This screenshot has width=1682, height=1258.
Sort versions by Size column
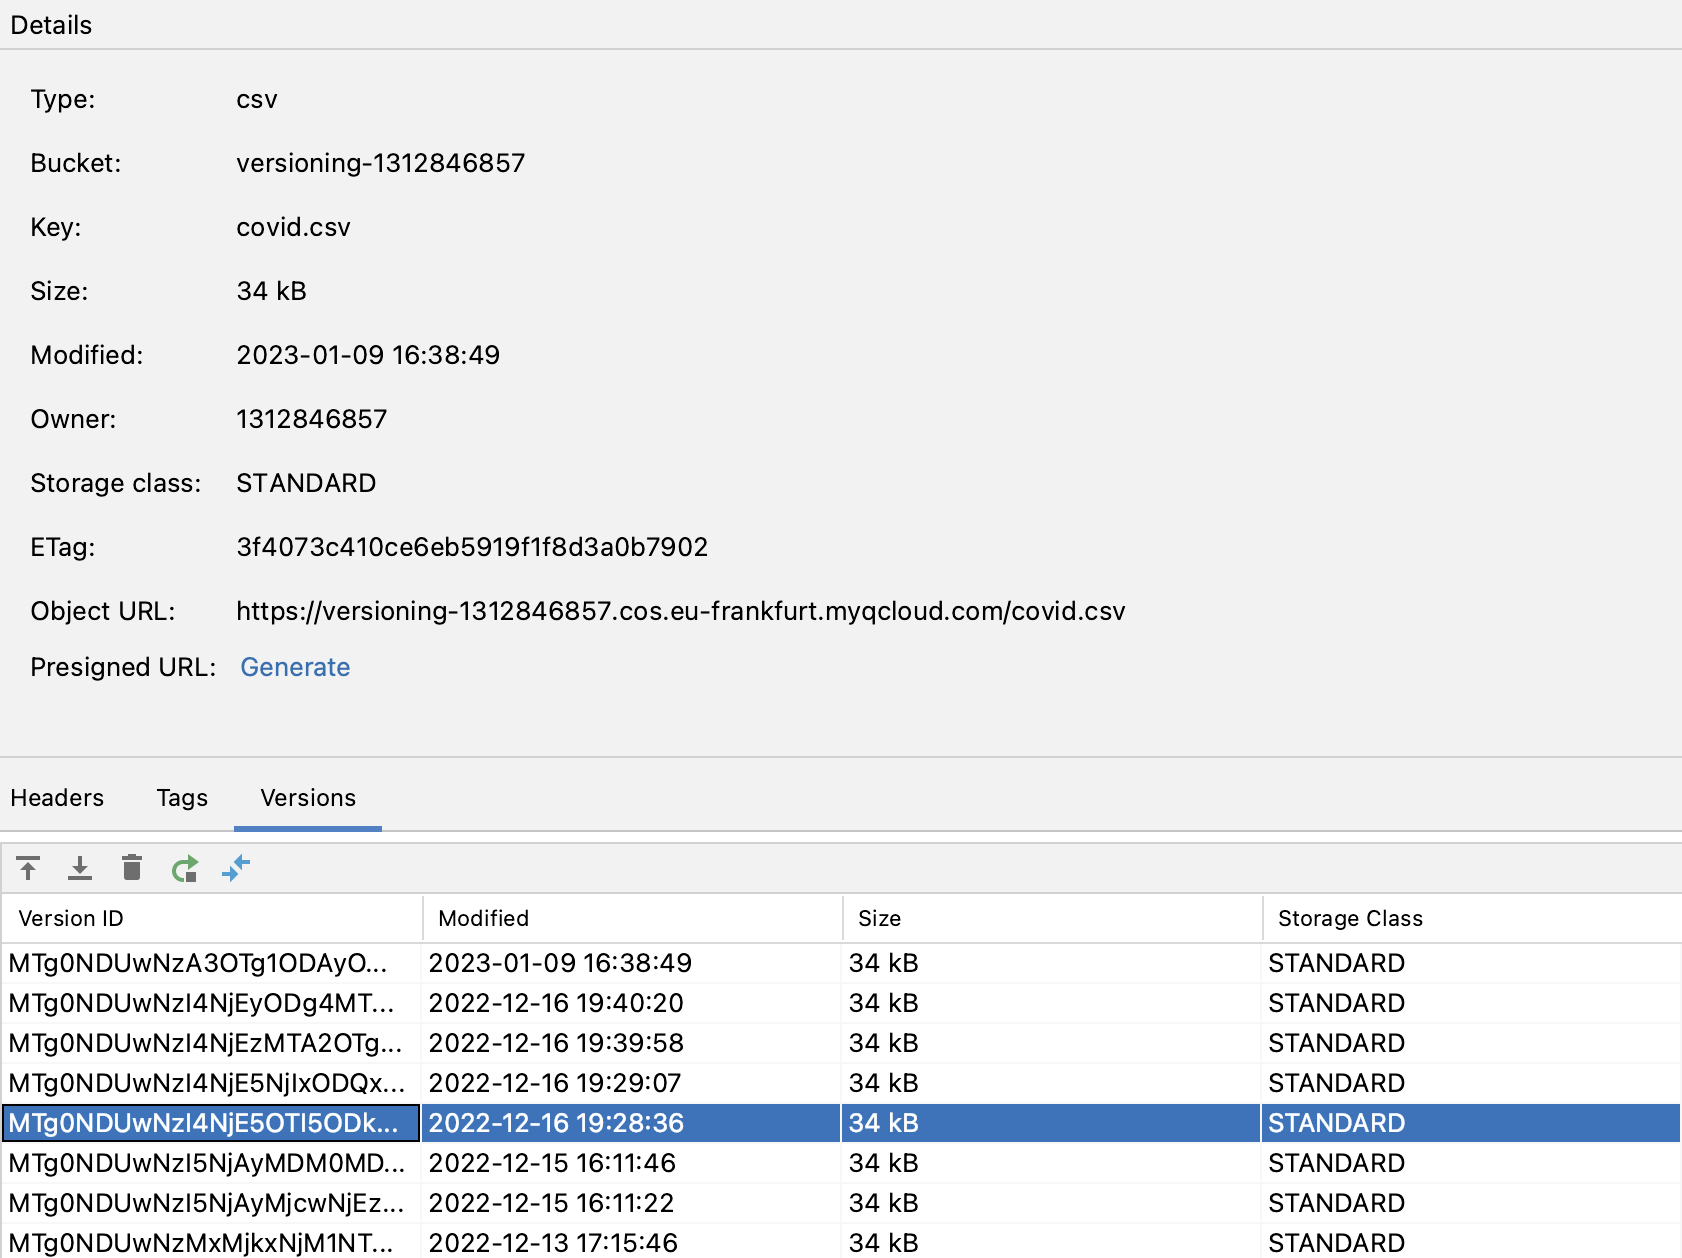[x=878, y=918]
